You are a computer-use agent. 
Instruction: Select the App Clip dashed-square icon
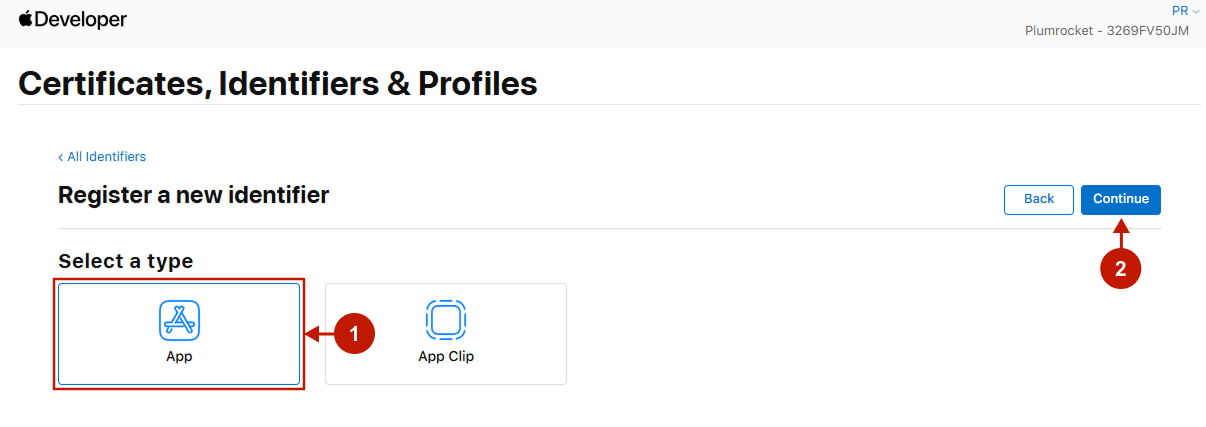pyautogui.click(x=446, y=320)
